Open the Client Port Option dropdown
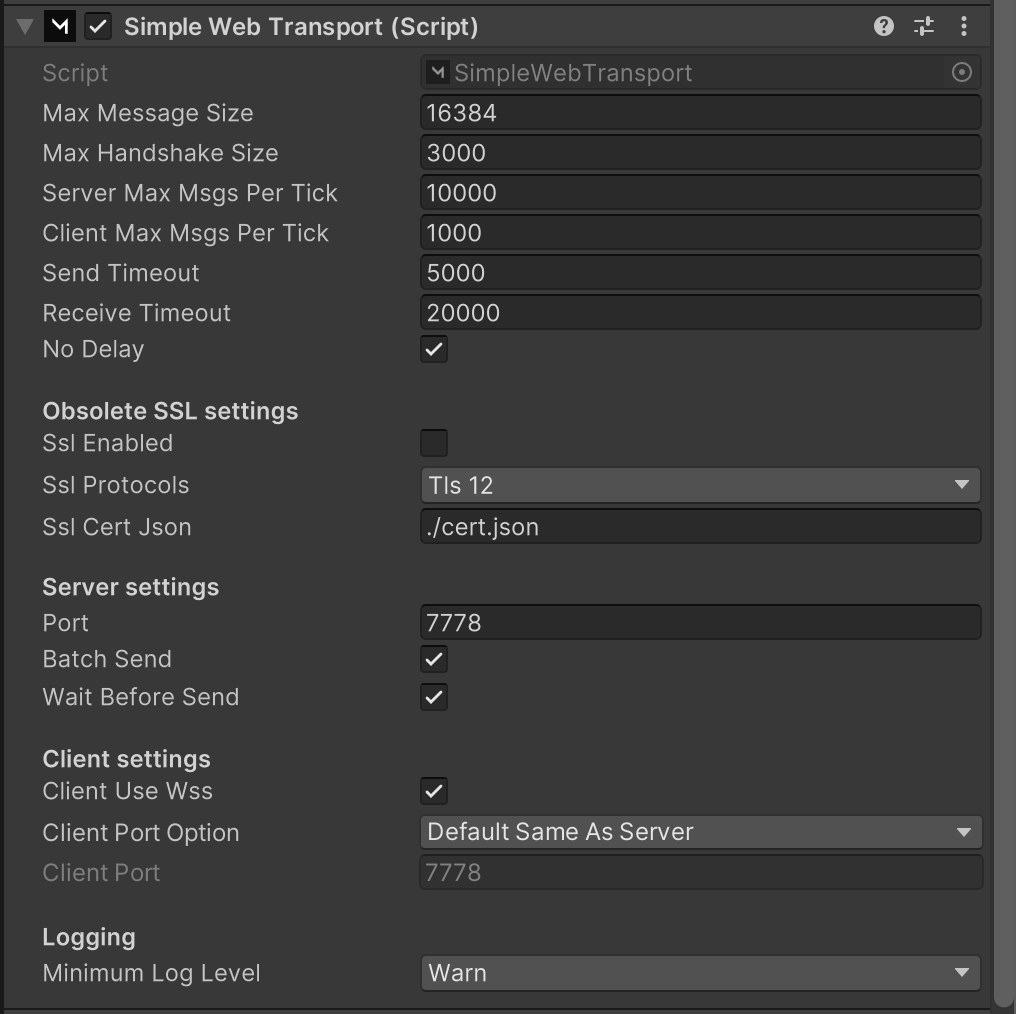 700,832
